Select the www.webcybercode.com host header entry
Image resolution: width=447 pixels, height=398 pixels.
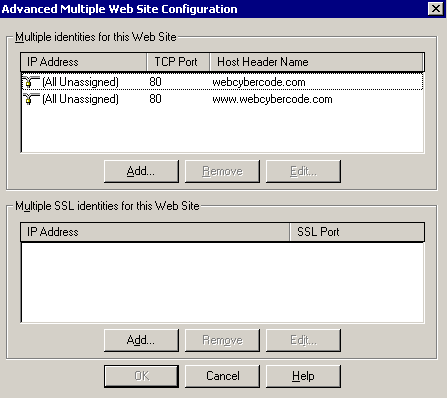tap(272, 99)
